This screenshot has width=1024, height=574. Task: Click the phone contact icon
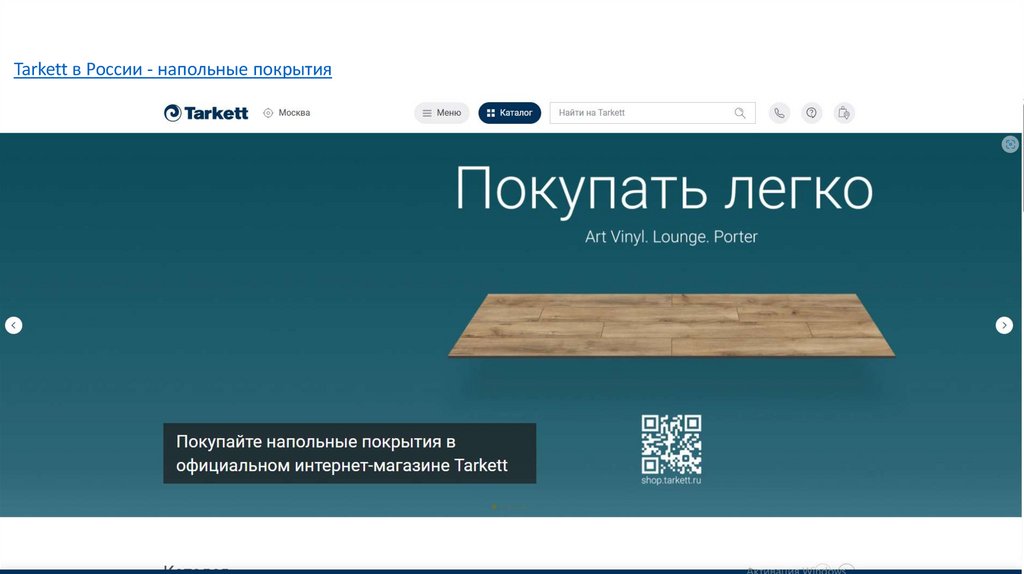[x=779, y=113]
